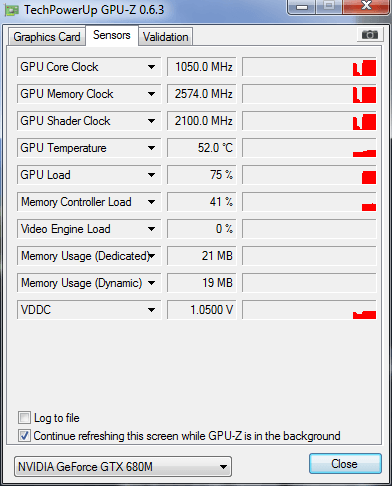Image resolution: width=392 pixels, height=486 pixels.
Task: Click the camera screenshot icon
Action: pyautogui.click(x=369, y=35)
